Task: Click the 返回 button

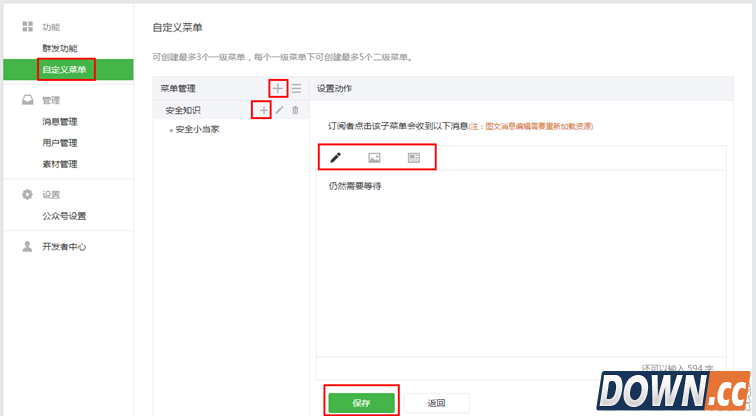Action: (x=436, y=403)
